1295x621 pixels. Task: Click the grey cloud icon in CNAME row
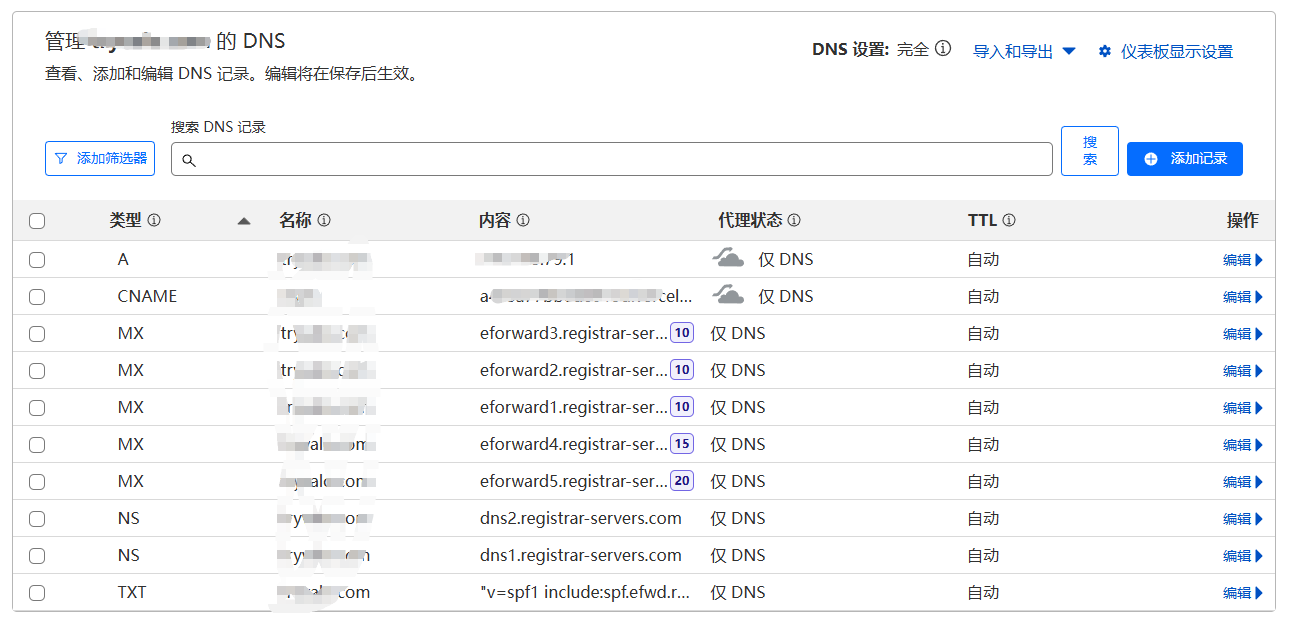(728, 296)
